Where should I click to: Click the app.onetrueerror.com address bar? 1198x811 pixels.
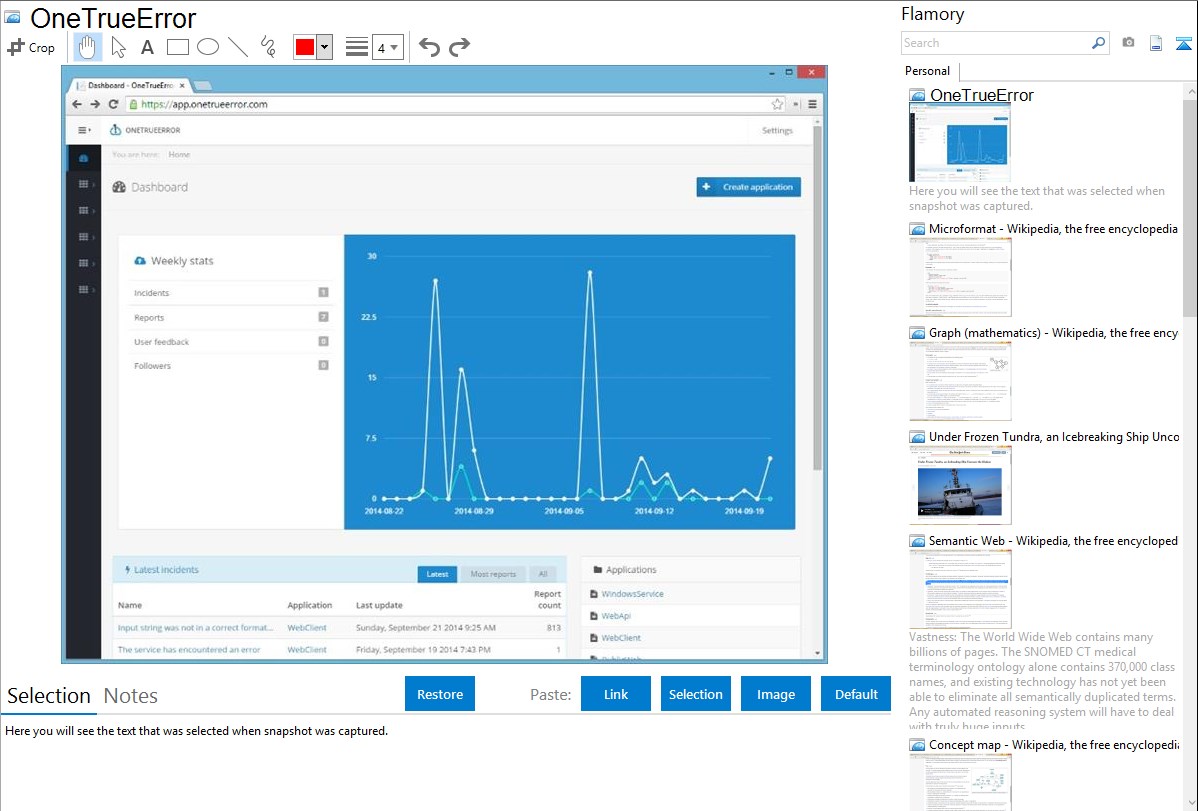(x=456, y=104)
